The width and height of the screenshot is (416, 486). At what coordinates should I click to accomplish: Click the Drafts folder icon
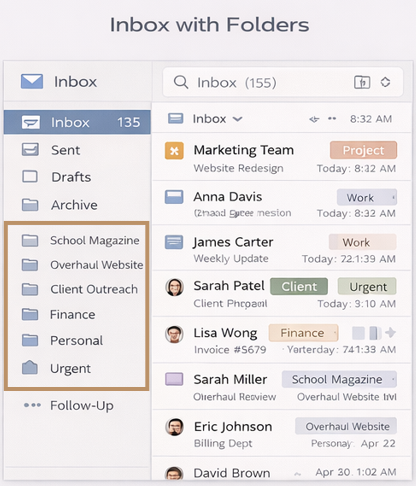(30, 177)
